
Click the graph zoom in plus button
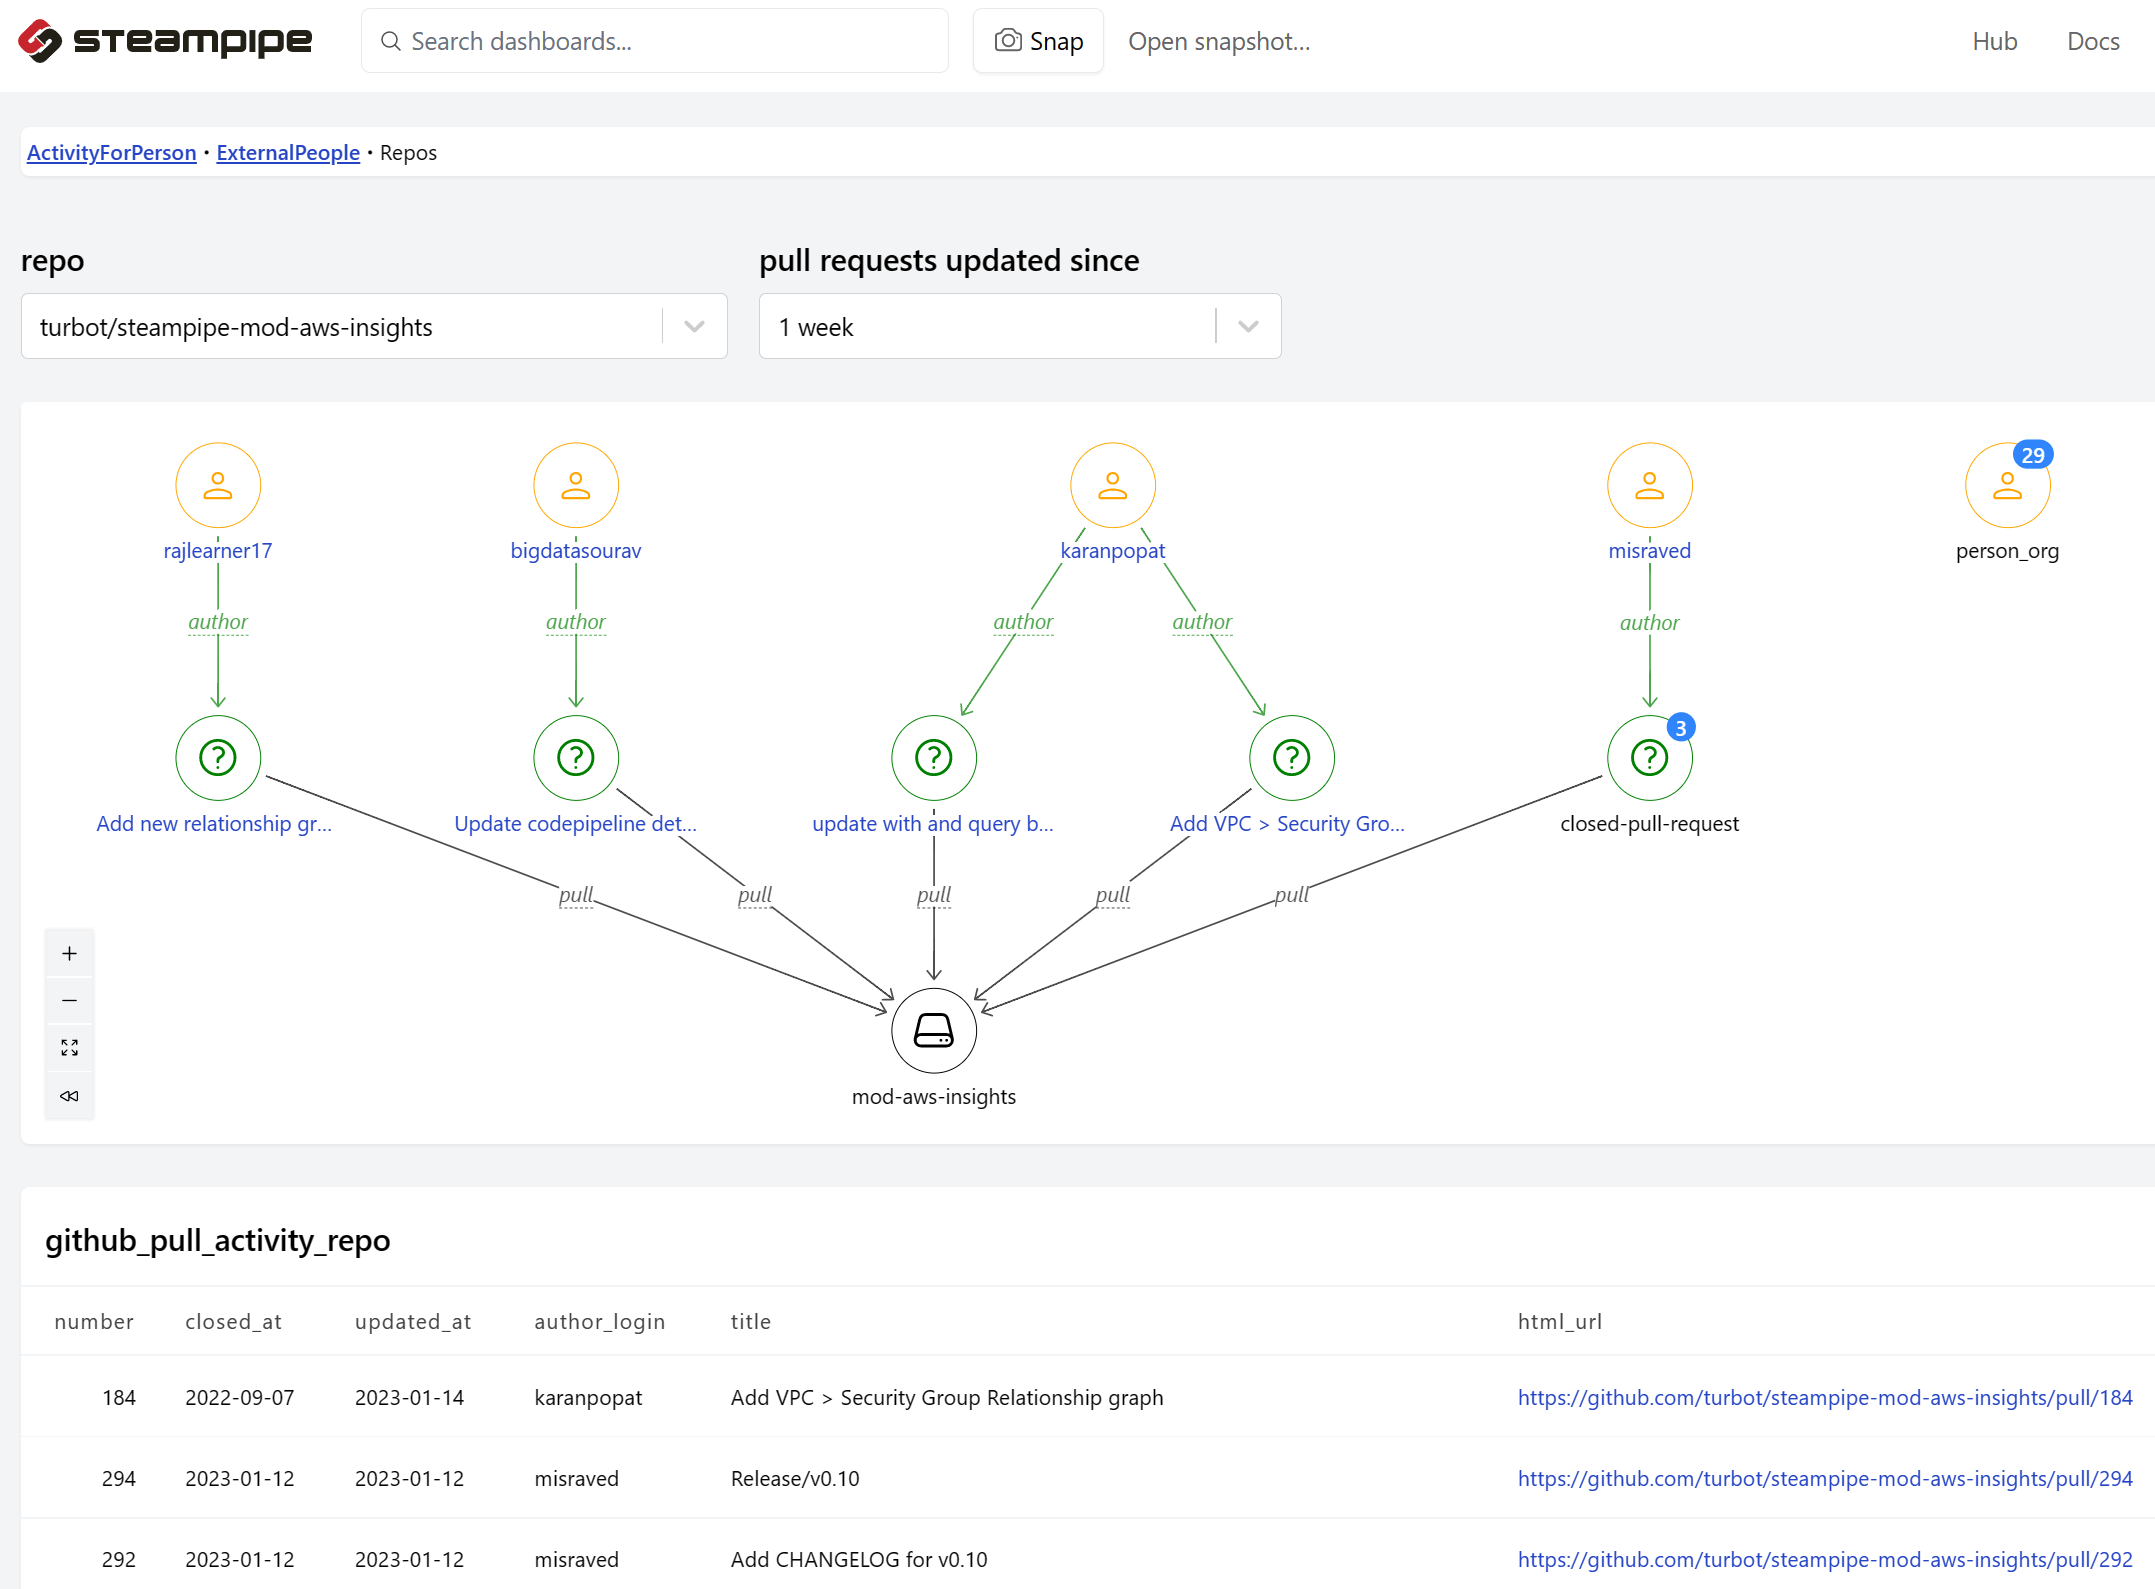click(69, 953)
